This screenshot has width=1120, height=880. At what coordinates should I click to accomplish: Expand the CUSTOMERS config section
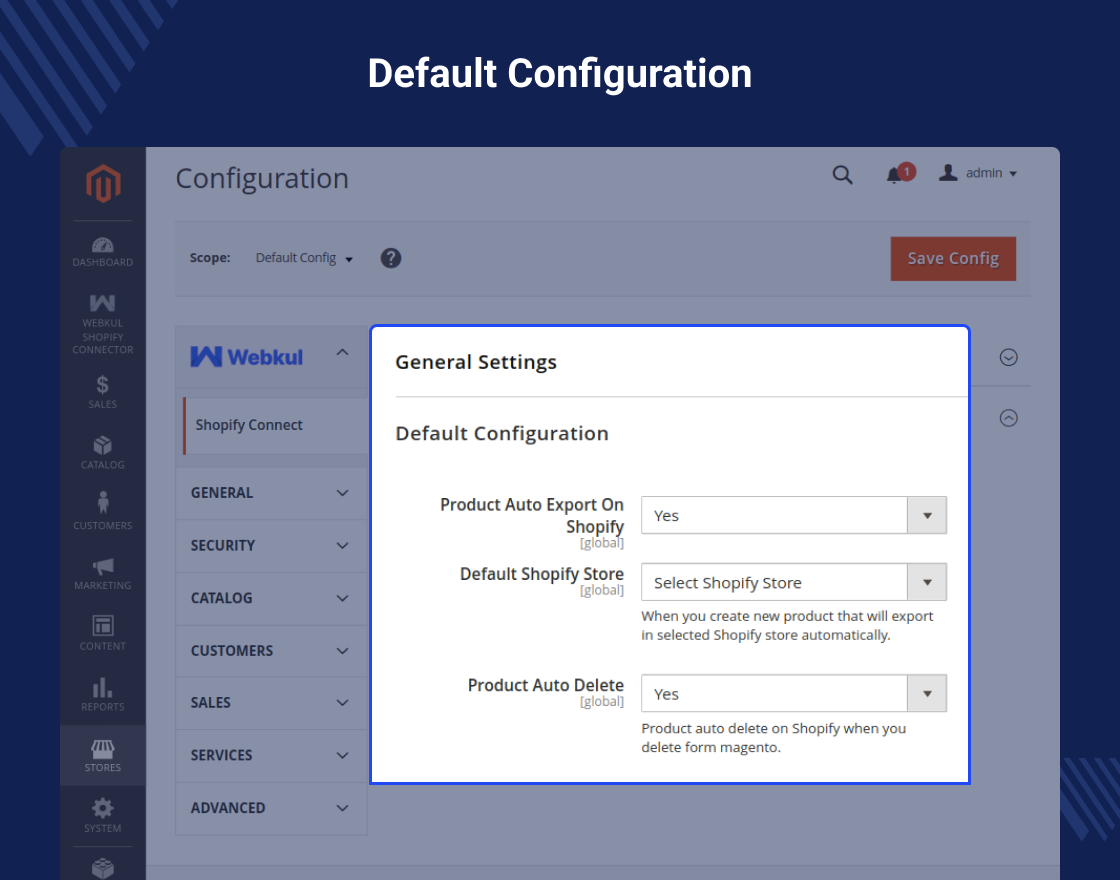[x=271, y=651]
